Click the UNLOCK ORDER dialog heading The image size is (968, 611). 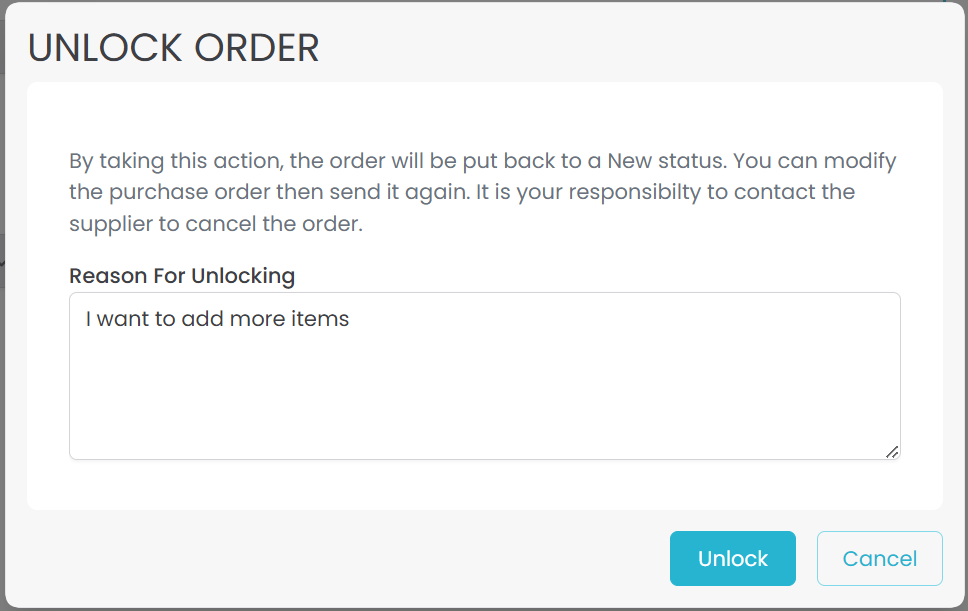tap(174, 48)
